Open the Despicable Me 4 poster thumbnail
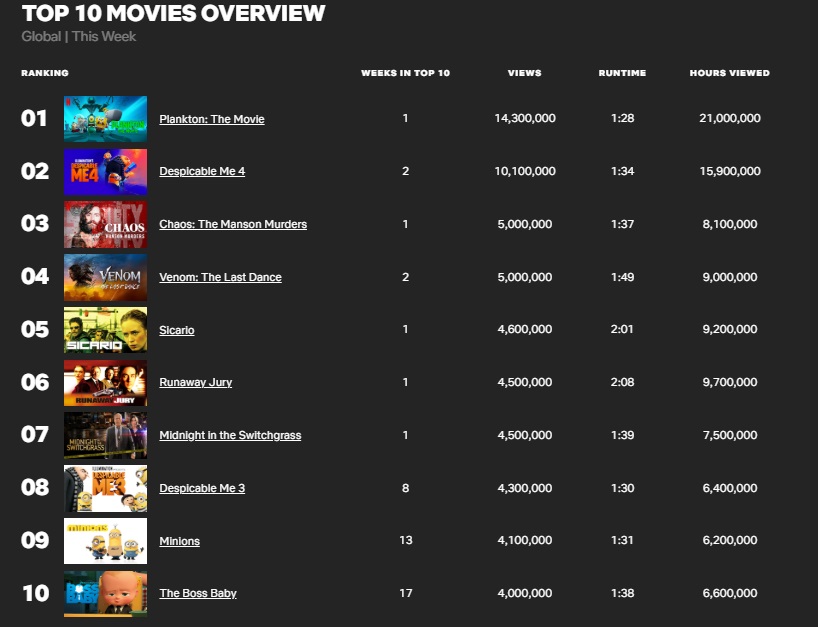818x627 pixels. [x=105, y=172]
